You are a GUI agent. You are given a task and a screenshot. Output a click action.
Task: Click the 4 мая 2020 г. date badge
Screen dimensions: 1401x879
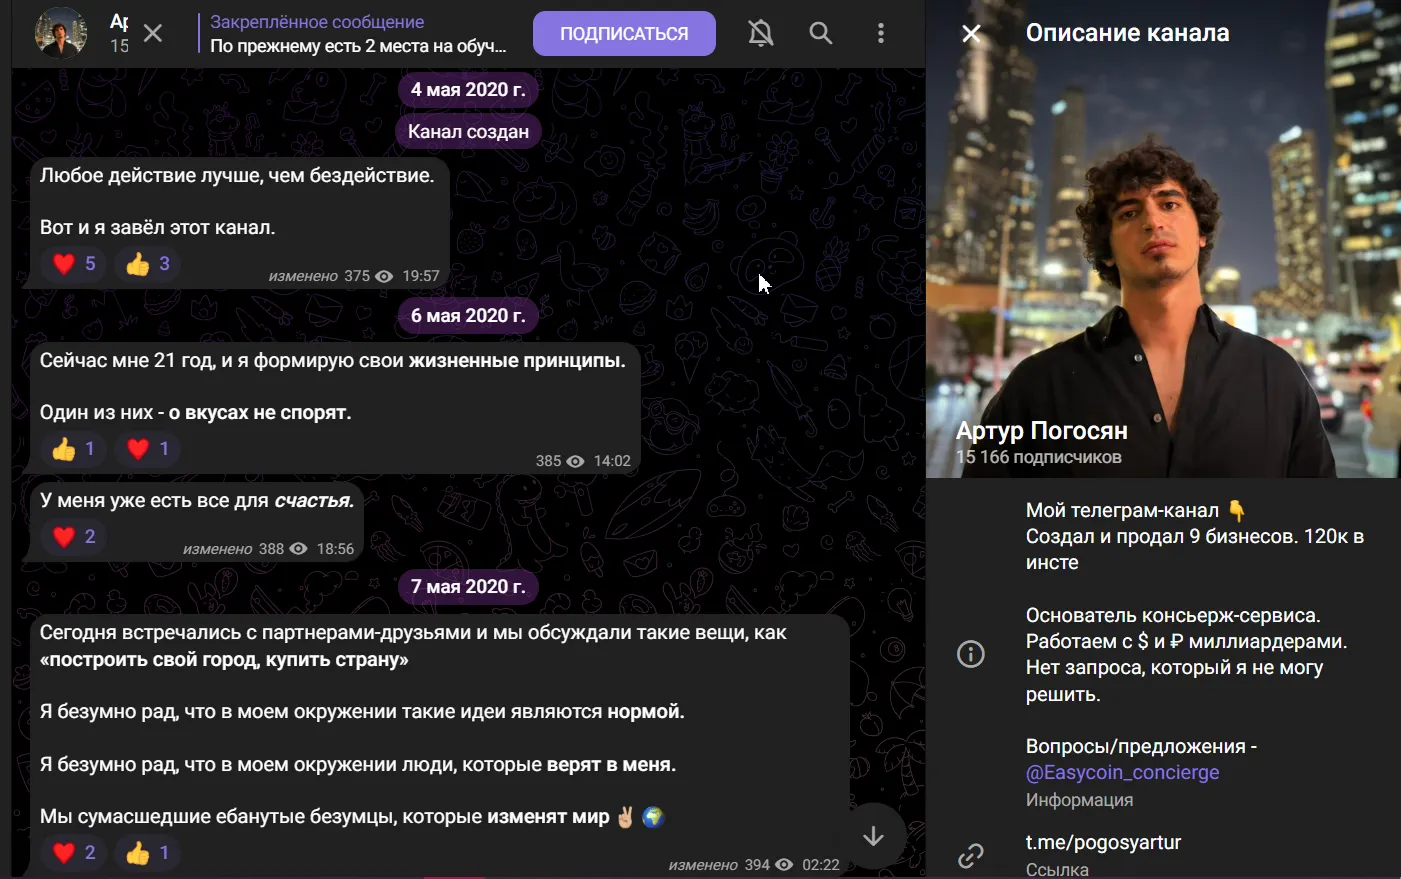tap(468, 90)
